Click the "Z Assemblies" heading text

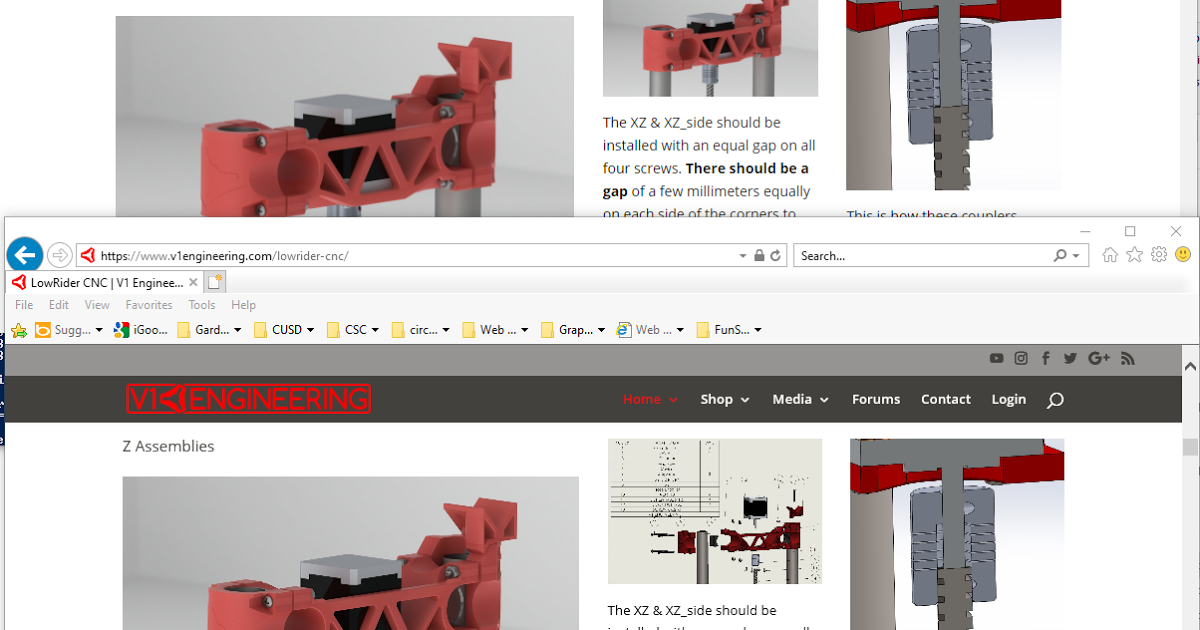168,446
